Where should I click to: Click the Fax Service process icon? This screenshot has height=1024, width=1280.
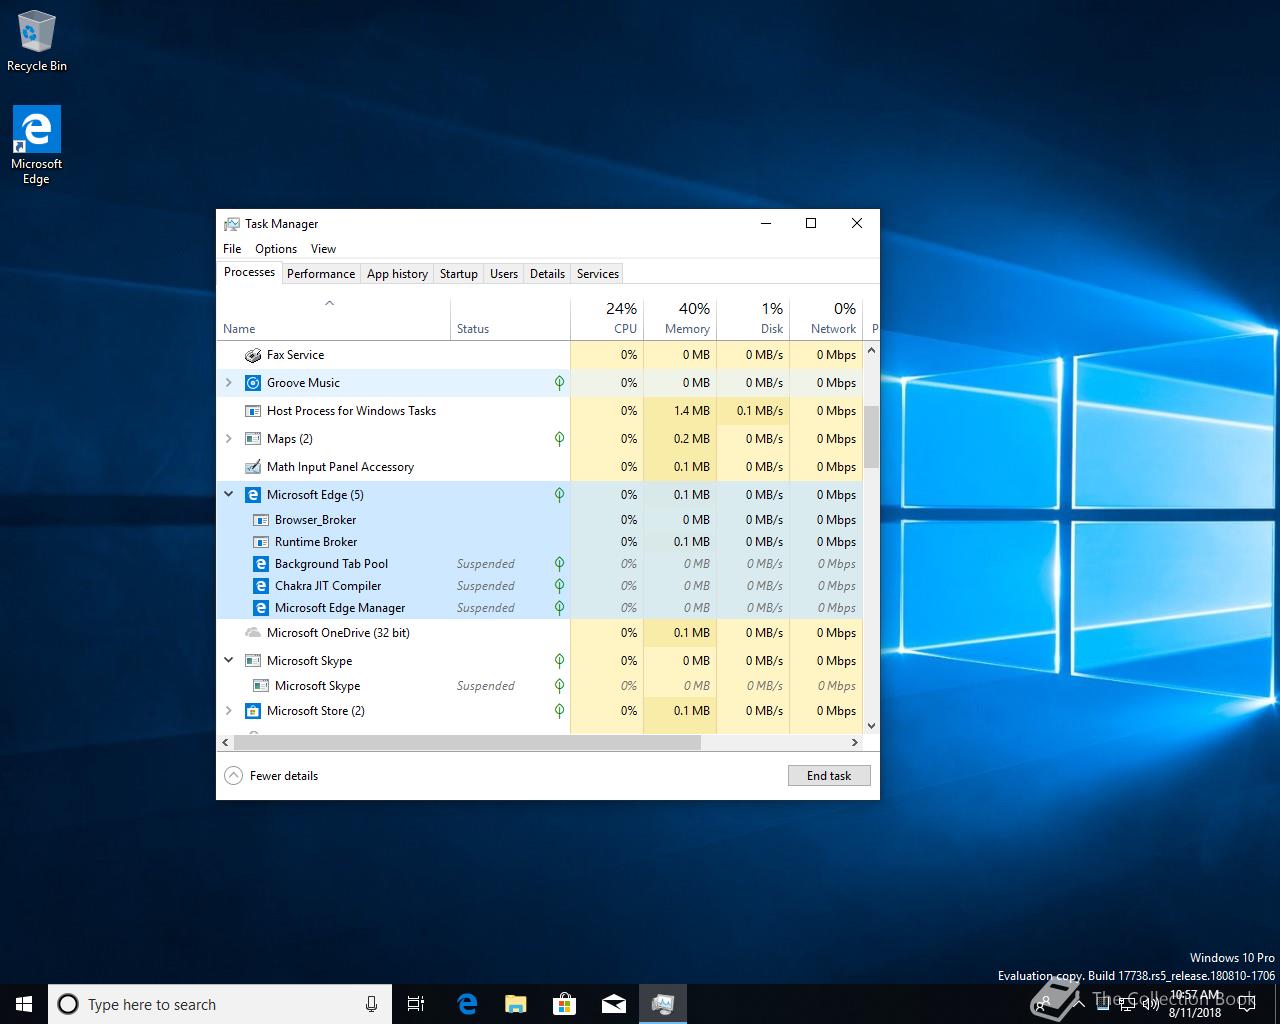(x=253, y=355)
